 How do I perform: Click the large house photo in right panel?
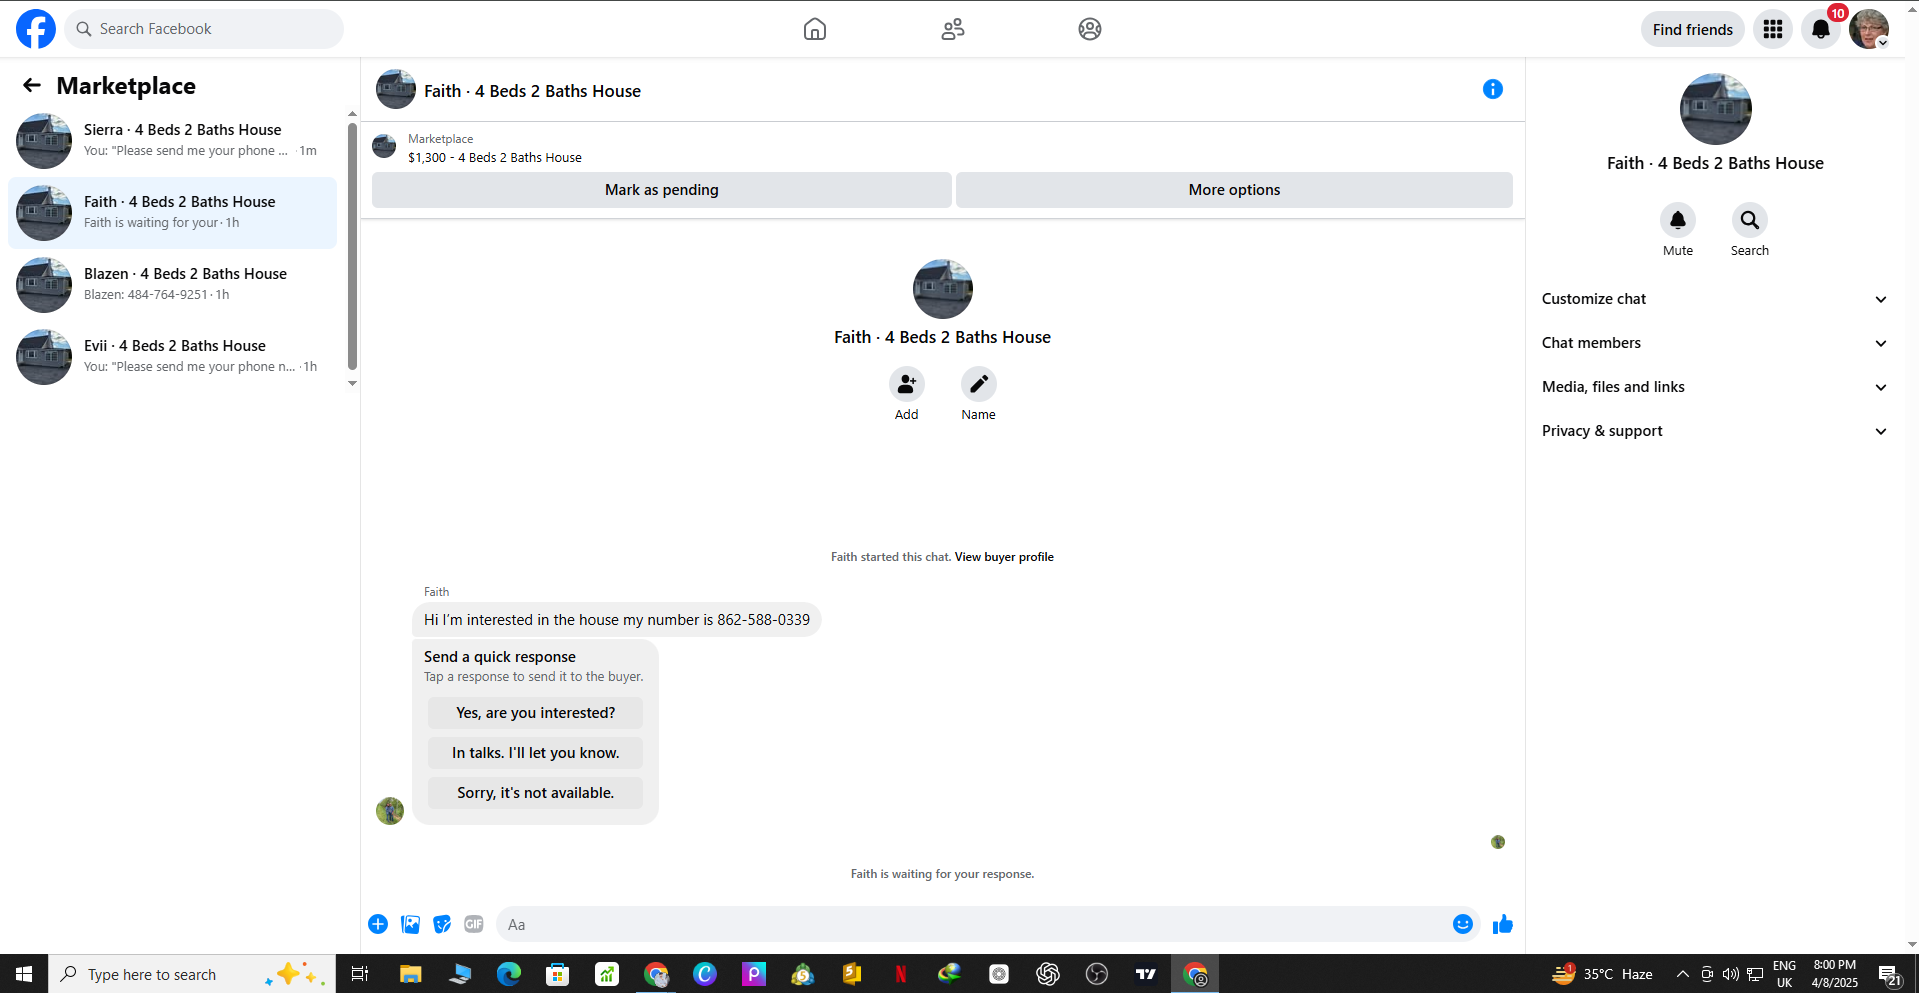(1715, 109)
